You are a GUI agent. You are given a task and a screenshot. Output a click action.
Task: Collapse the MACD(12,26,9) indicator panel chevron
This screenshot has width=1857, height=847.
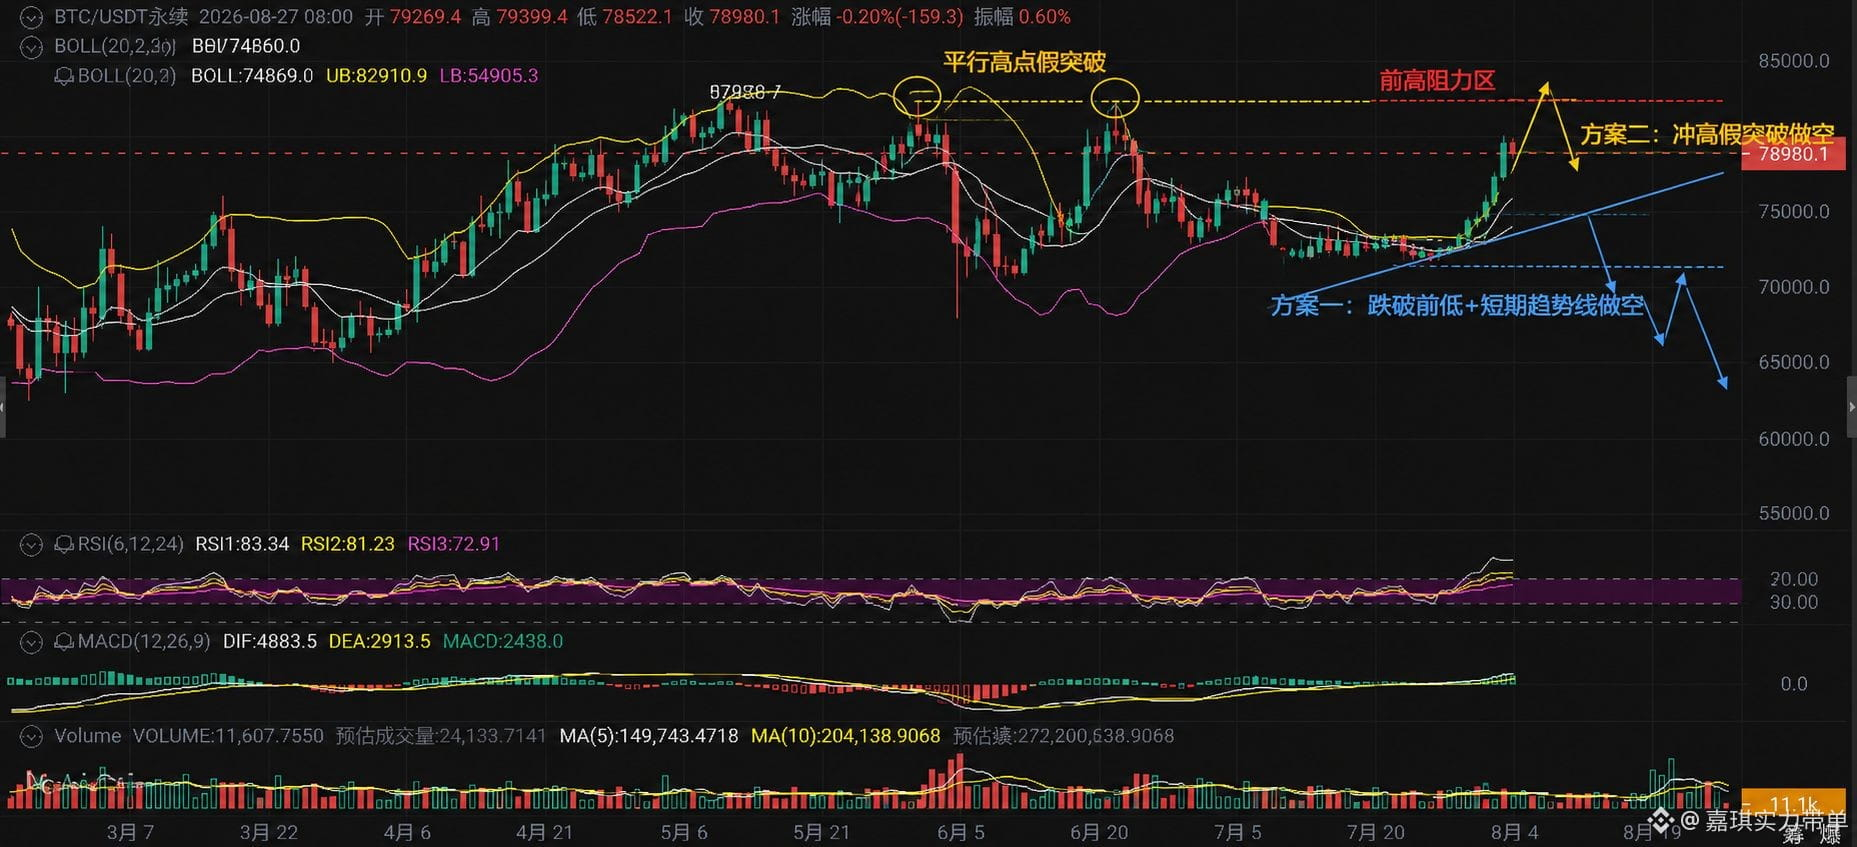31,642
